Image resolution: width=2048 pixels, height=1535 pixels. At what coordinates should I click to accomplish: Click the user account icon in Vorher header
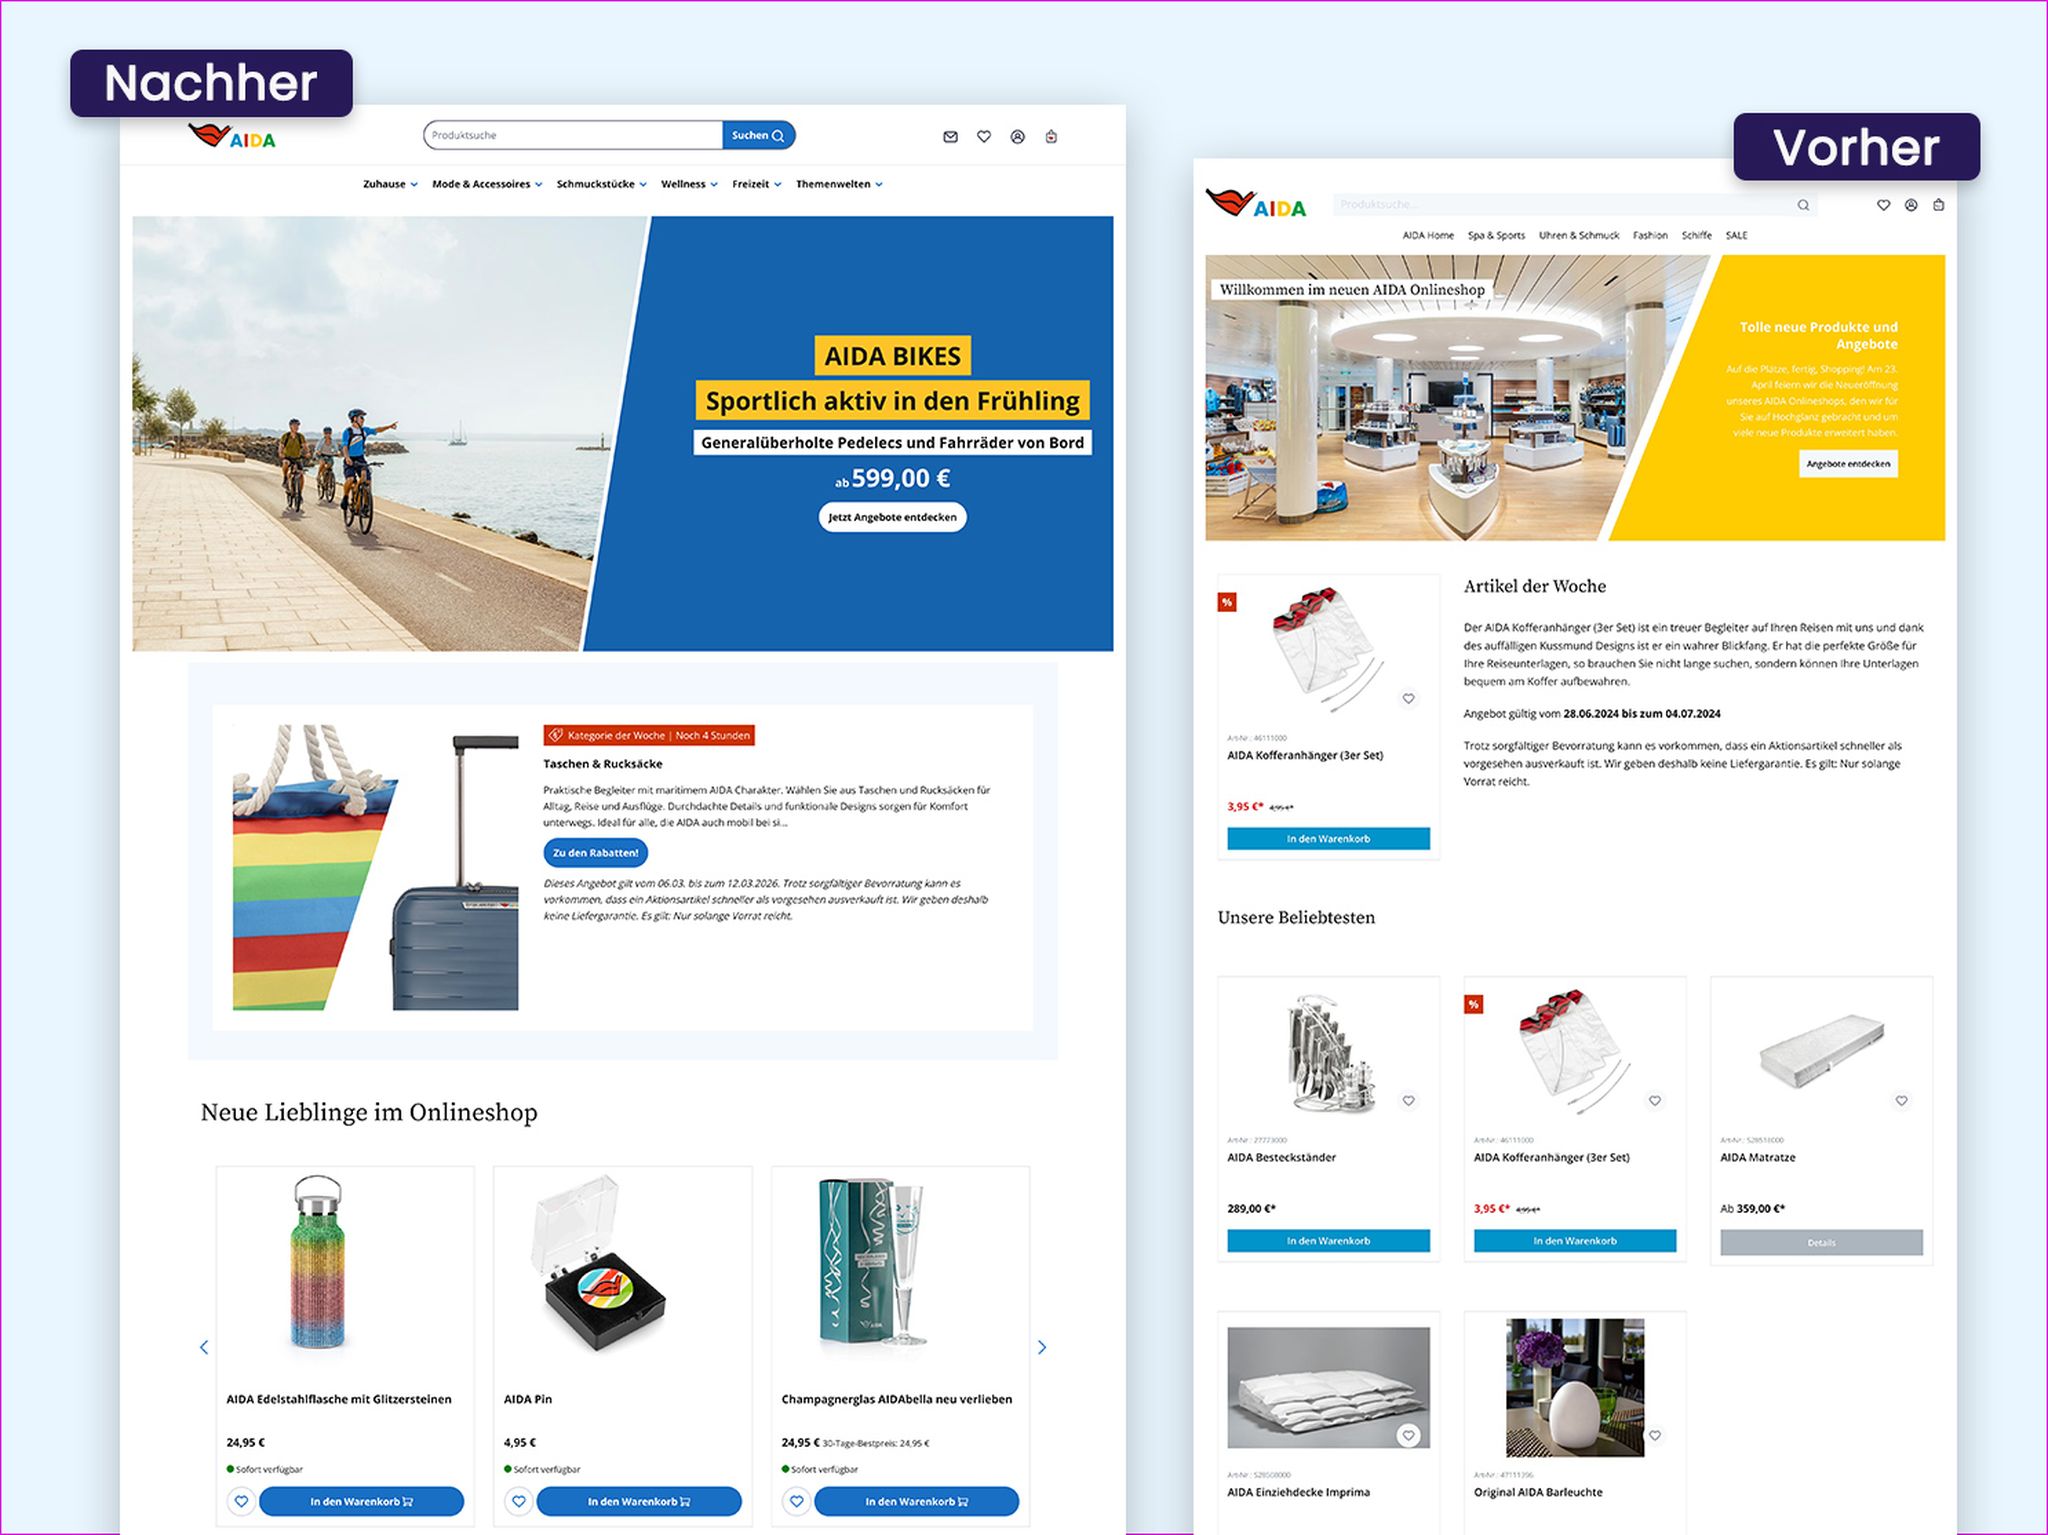pyautogui.click(x=1910, y=205)
